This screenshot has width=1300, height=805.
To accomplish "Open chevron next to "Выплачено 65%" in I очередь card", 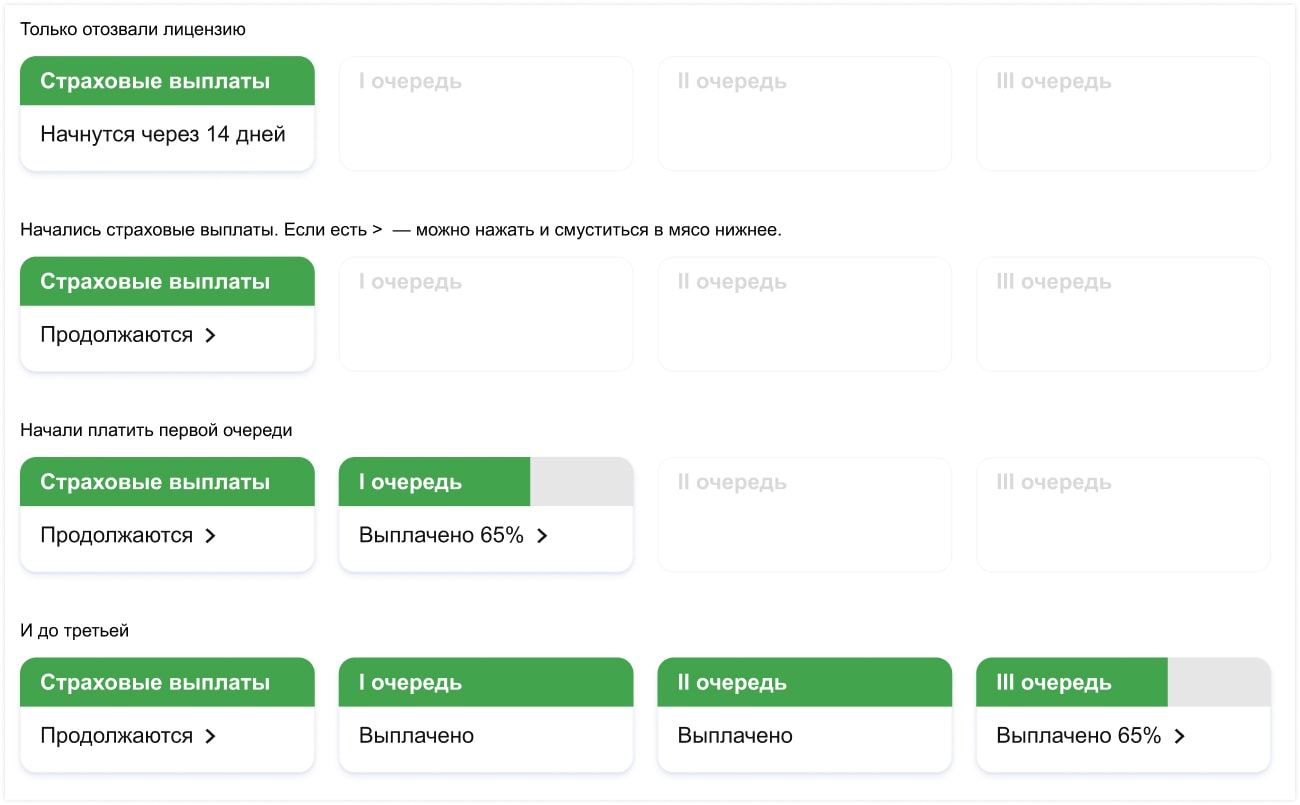I will (x=542, y=536).
